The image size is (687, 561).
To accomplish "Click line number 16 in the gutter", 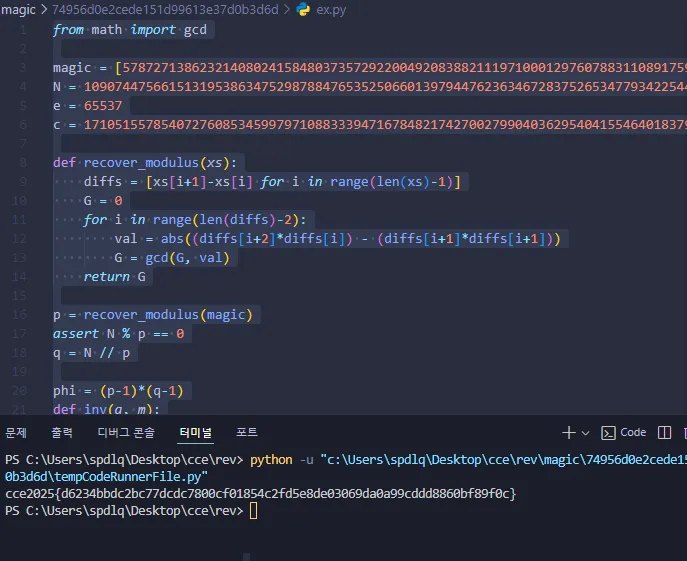I will 19,315.
